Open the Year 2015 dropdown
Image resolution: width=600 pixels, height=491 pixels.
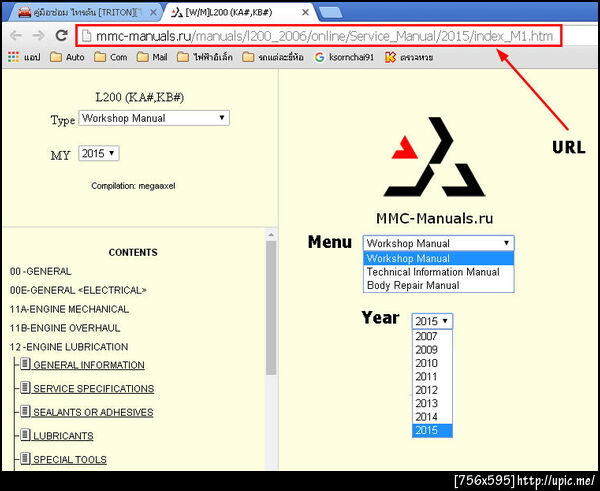[432, 321]
